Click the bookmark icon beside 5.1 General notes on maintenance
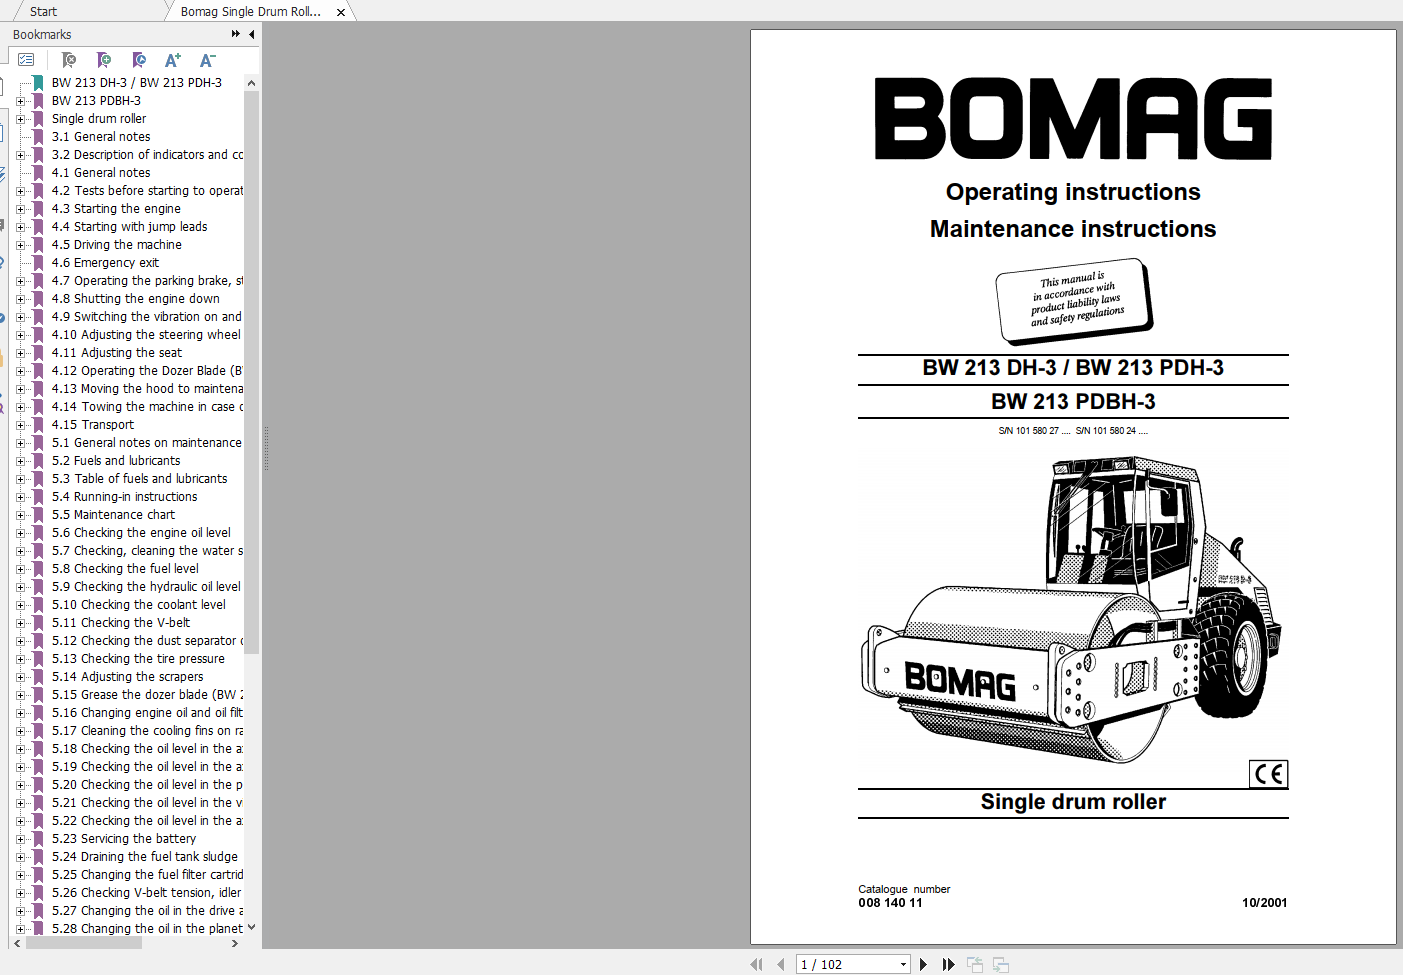This screenshot has height=975, width=1403. pos(38,443)
